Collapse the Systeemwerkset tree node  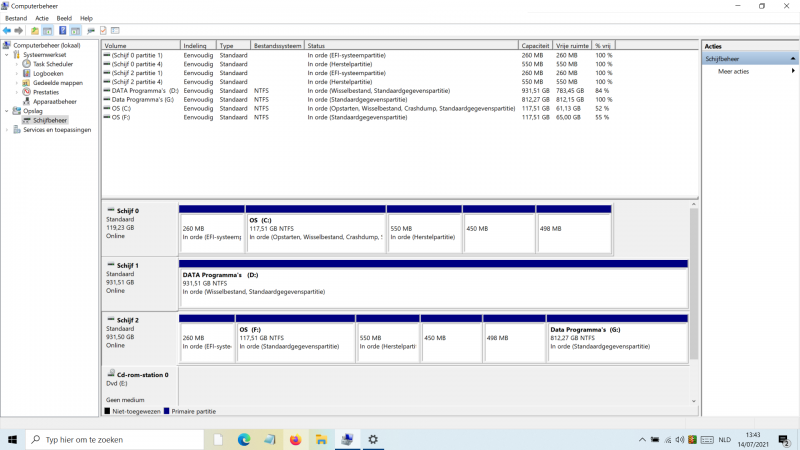click(x=6, y=55)
